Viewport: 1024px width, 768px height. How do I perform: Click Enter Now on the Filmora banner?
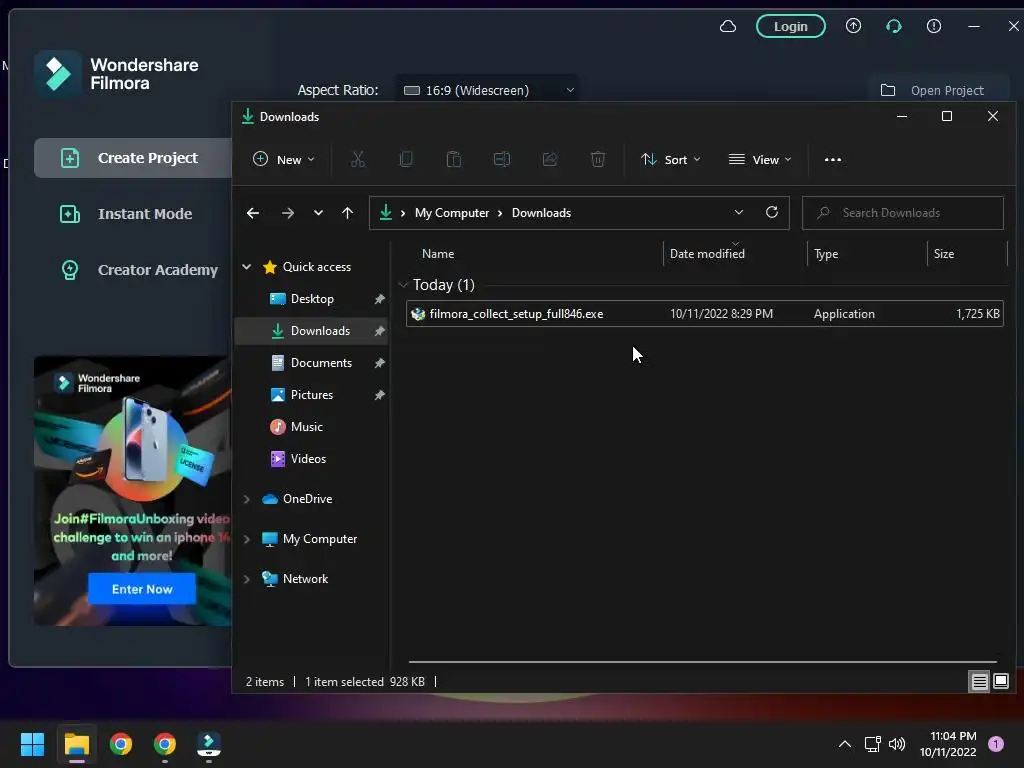click(142, 589)
